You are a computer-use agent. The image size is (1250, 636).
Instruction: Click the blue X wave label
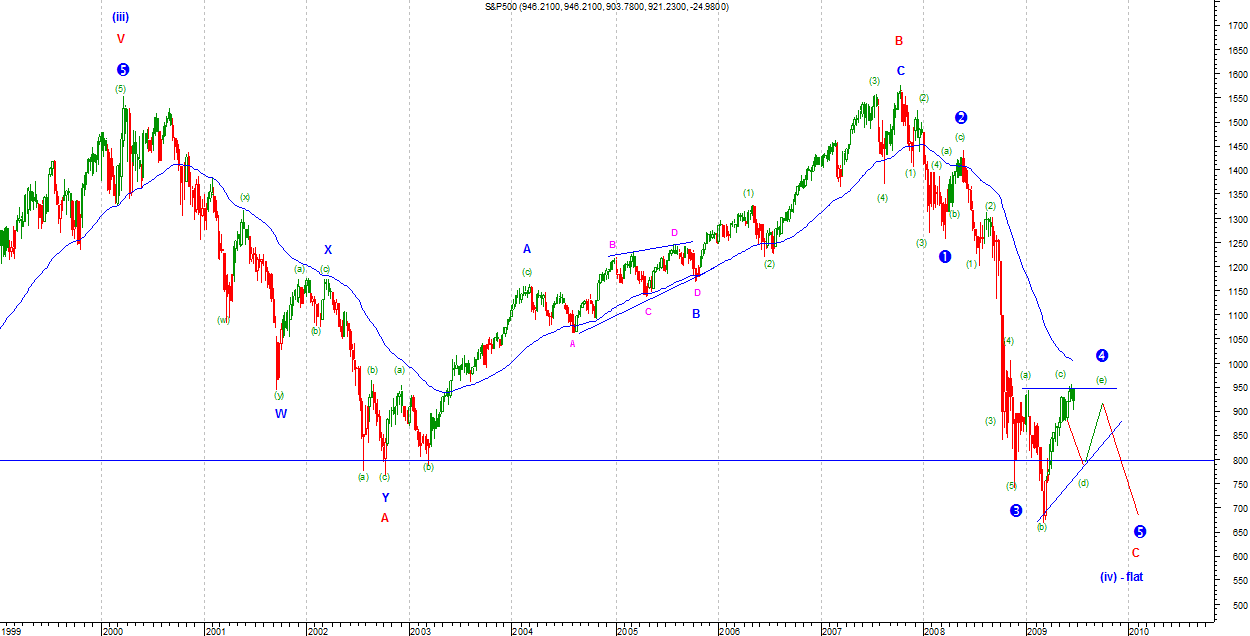(x=327, y=250)
